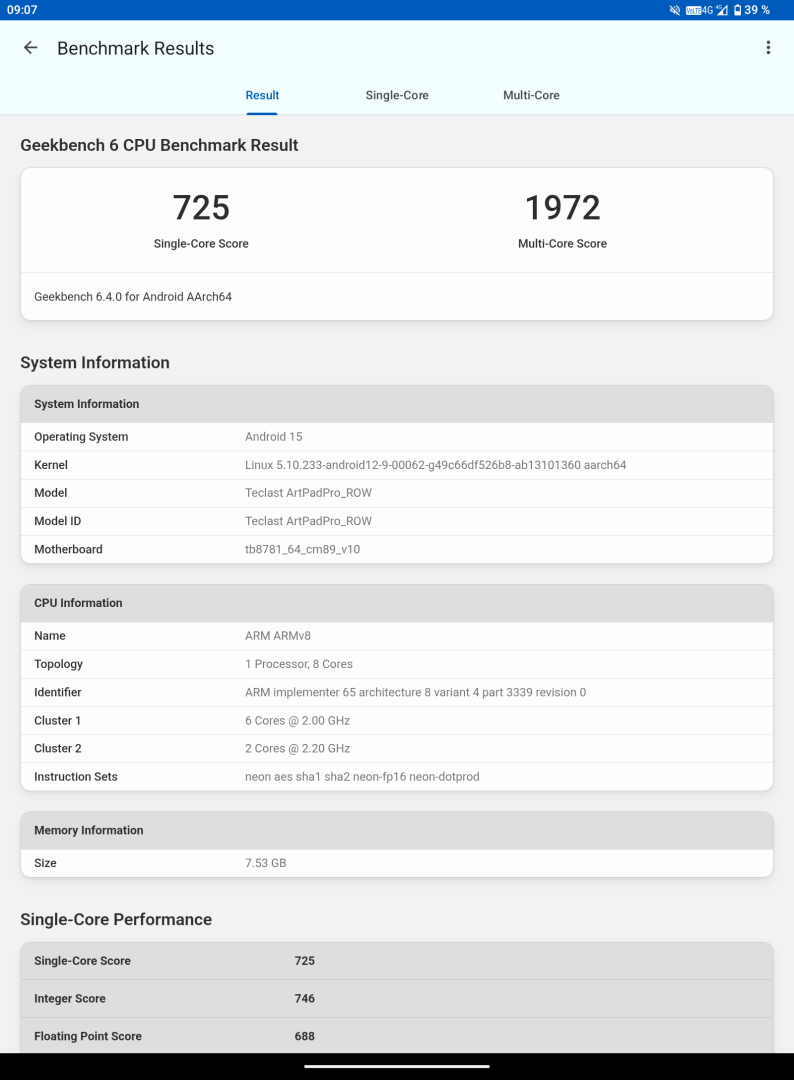Tap the cellular signal strength icon
Screen dimensions: 794x1080
(722, 10)
